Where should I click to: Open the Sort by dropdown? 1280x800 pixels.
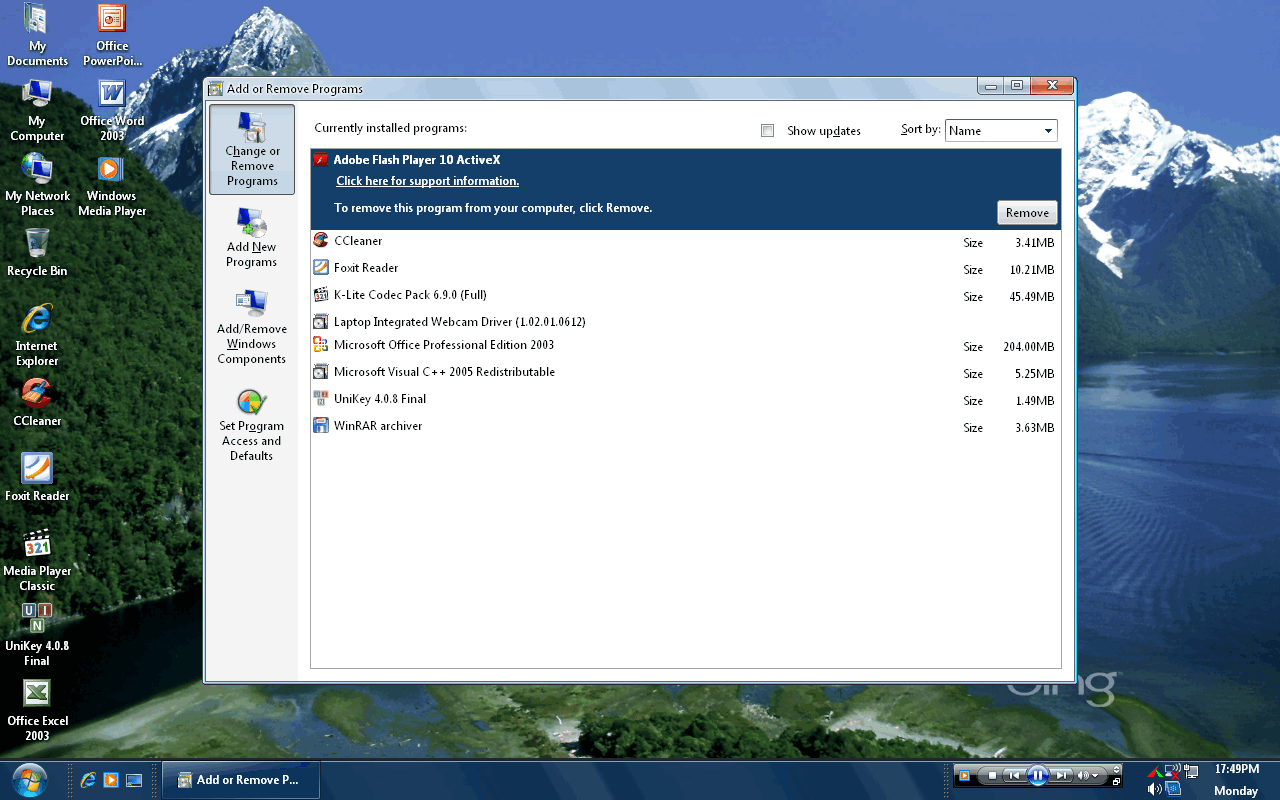click(1001, 131)
